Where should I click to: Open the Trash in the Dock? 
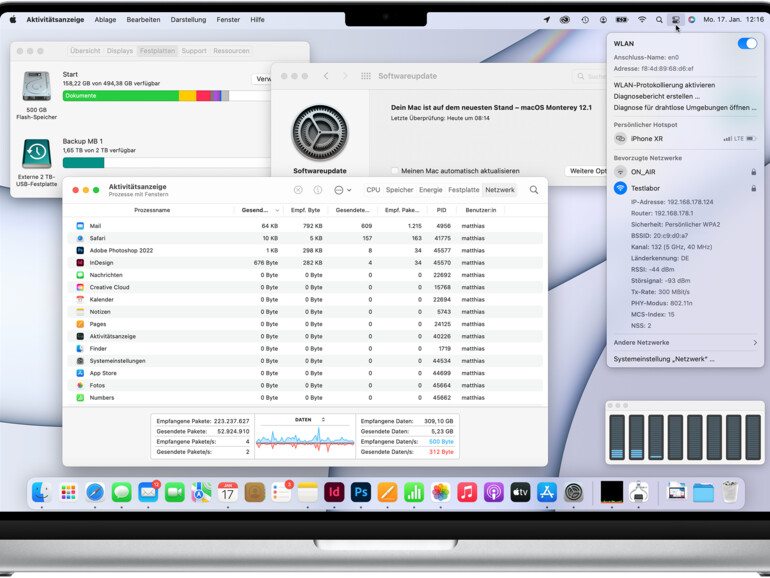[x=730, y=492]
